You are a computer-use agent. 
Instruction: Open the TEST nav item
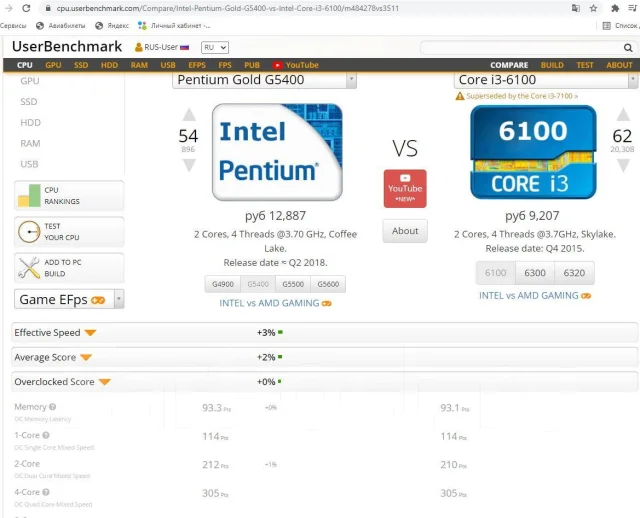pyautogui.click(x=584, y=65)
